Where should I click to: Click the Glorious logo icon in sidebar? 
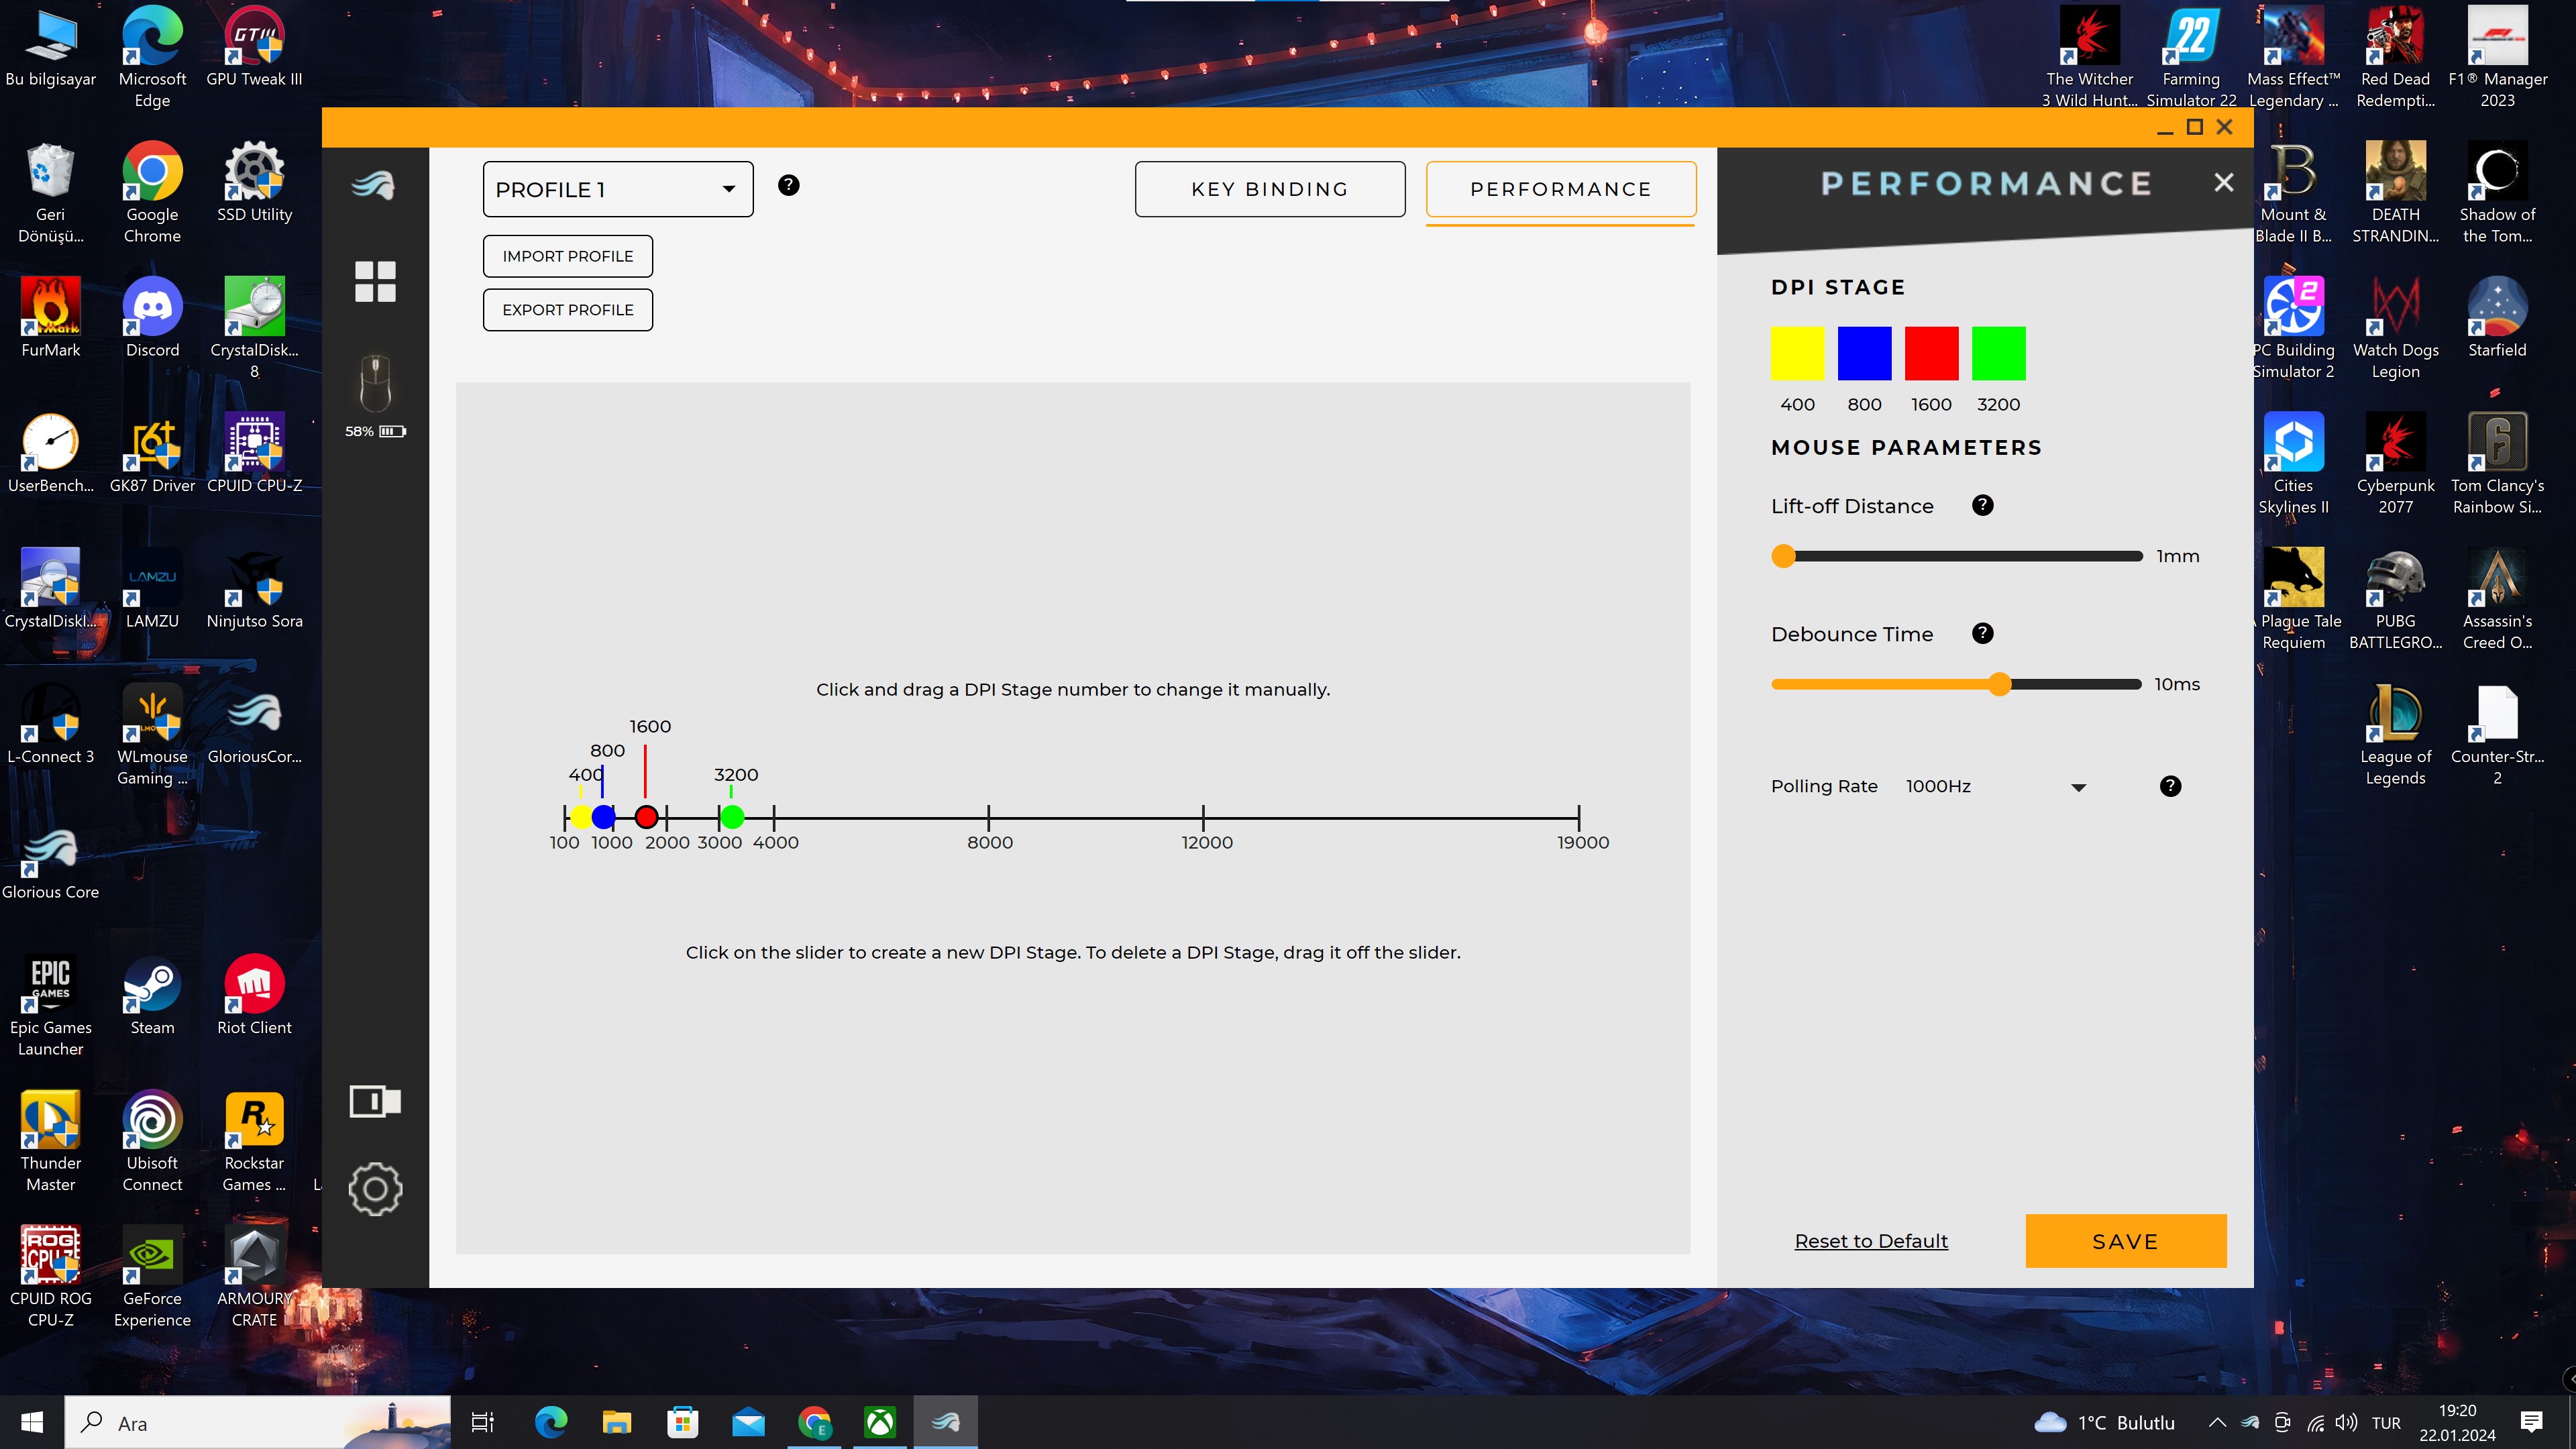click(x=374, y=185)
